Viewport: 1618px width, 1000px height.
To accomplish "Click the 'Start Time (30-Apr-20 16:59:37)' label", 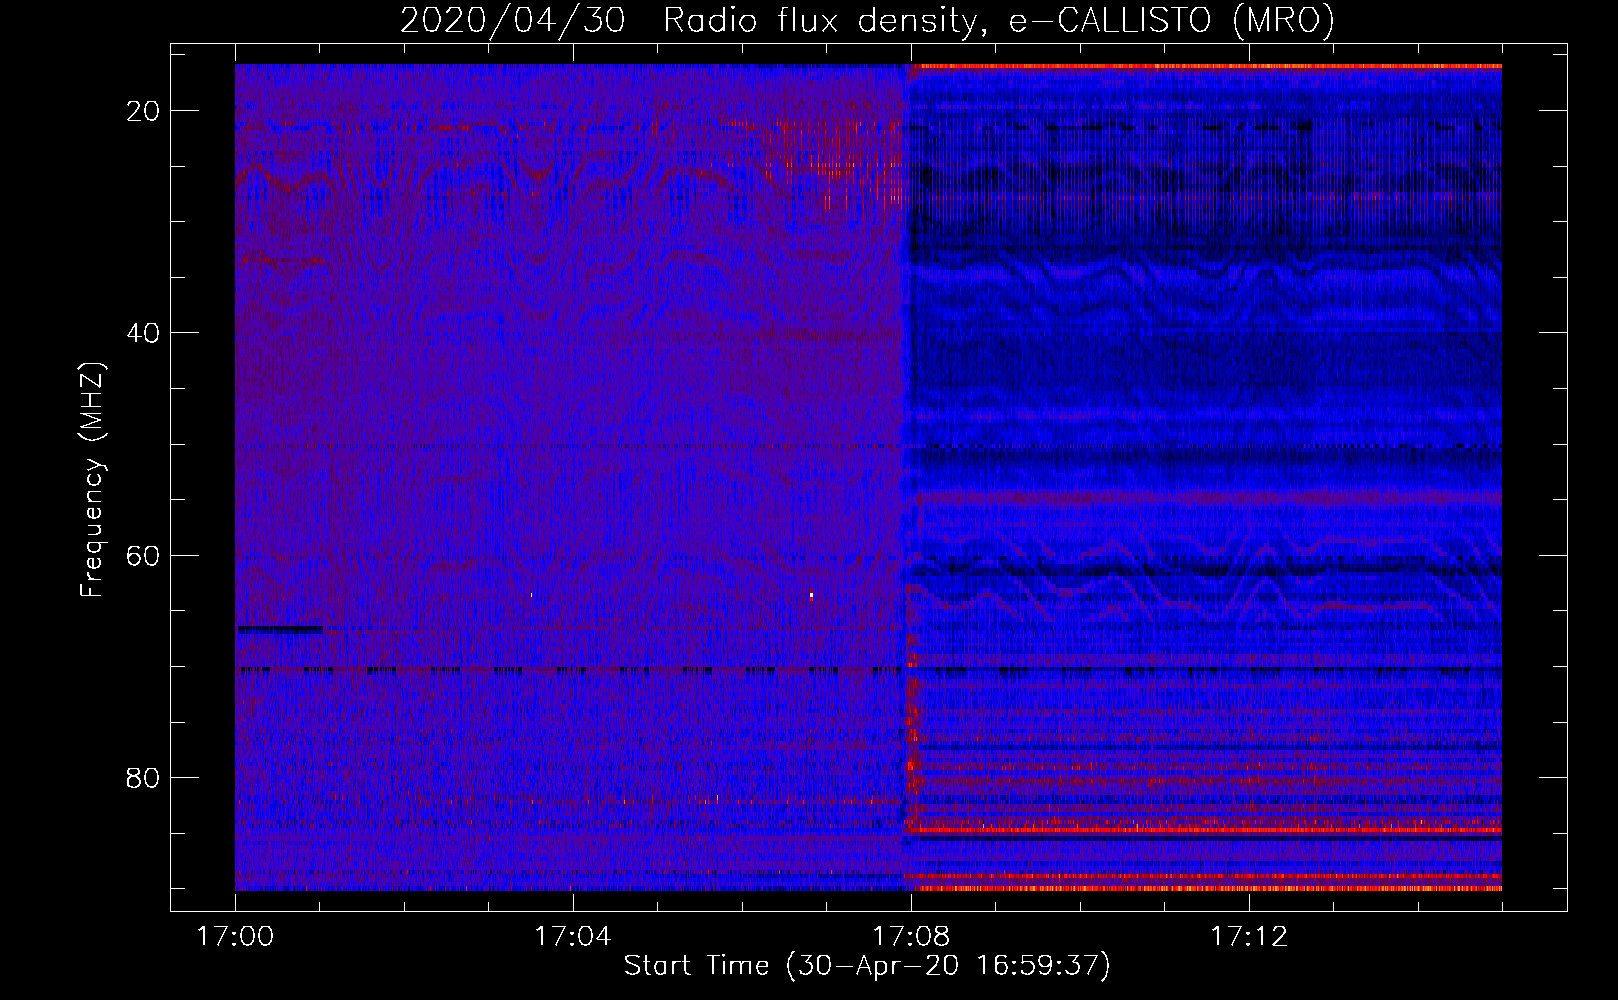I will pyautogui.click(x=867, y=966).
